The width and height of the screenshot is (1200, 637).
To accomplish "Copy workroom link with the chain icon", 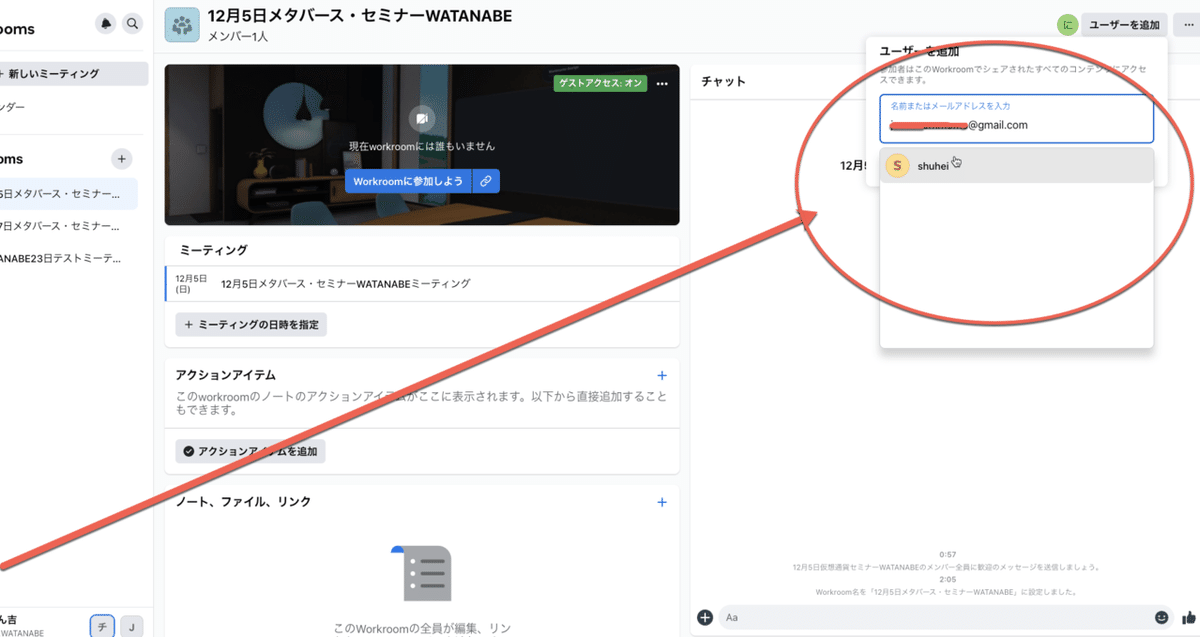I will pos(486,181).
